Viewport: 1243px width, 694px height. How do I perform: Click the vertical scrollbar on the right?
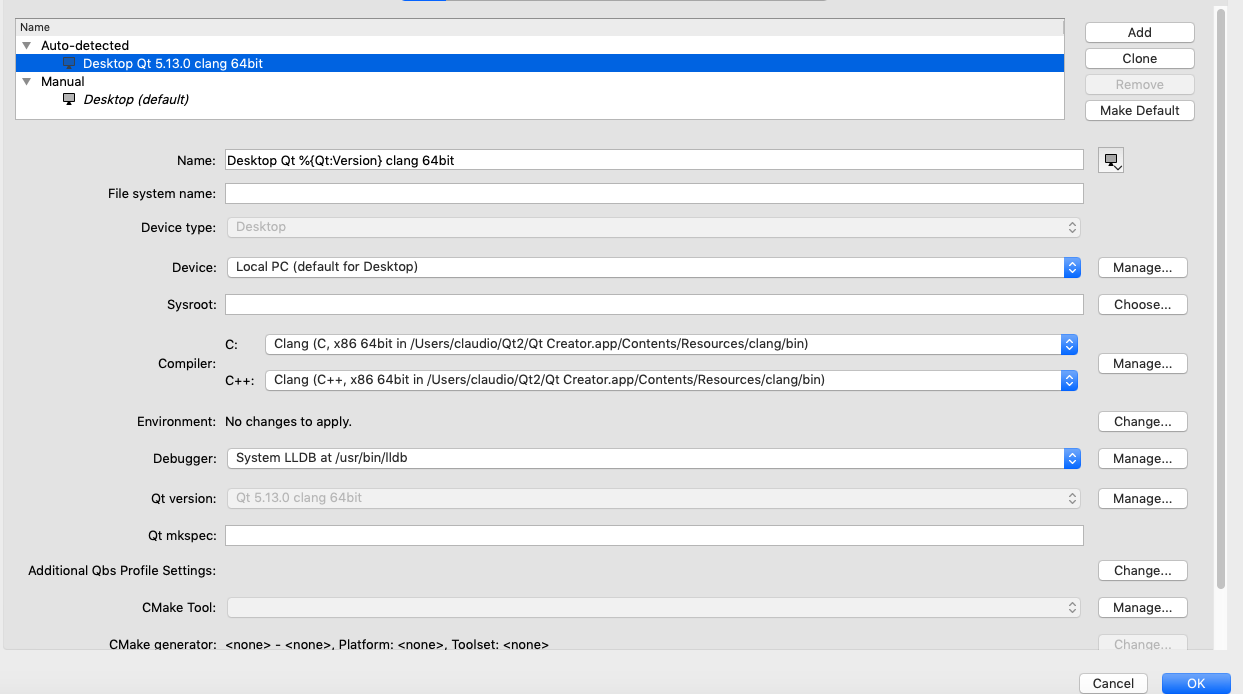coord(1220,300)
